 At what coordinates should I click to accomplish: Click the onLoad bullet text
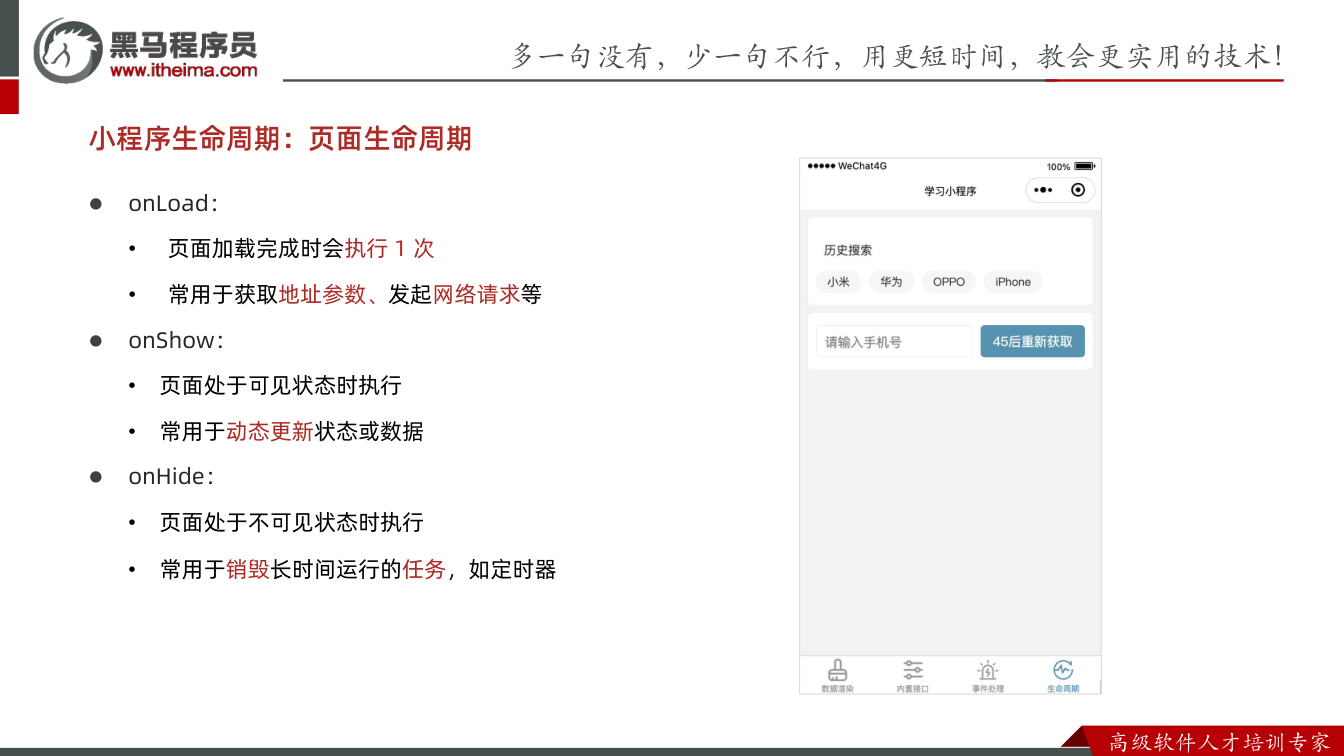(x=173, y=203)
